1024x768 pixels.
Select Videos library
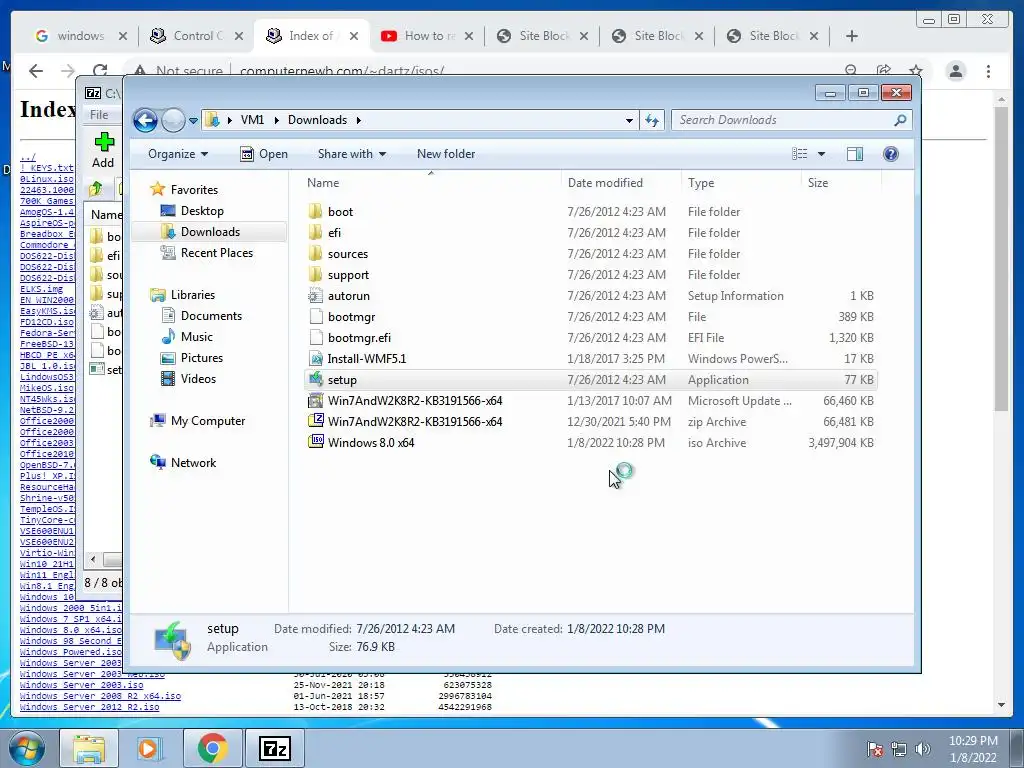click(x=198, y=379)
